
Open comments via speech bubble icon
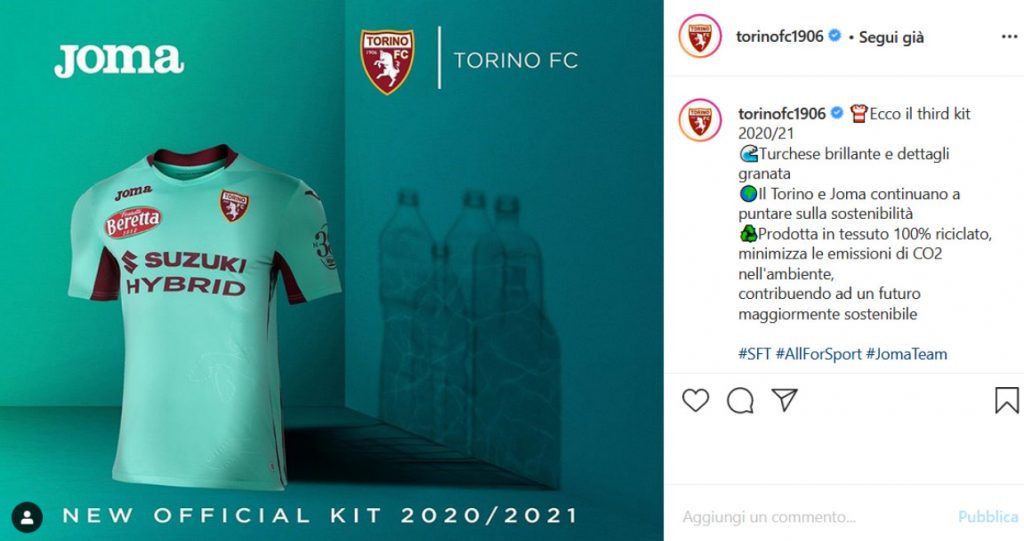click(x=740, y=401)
